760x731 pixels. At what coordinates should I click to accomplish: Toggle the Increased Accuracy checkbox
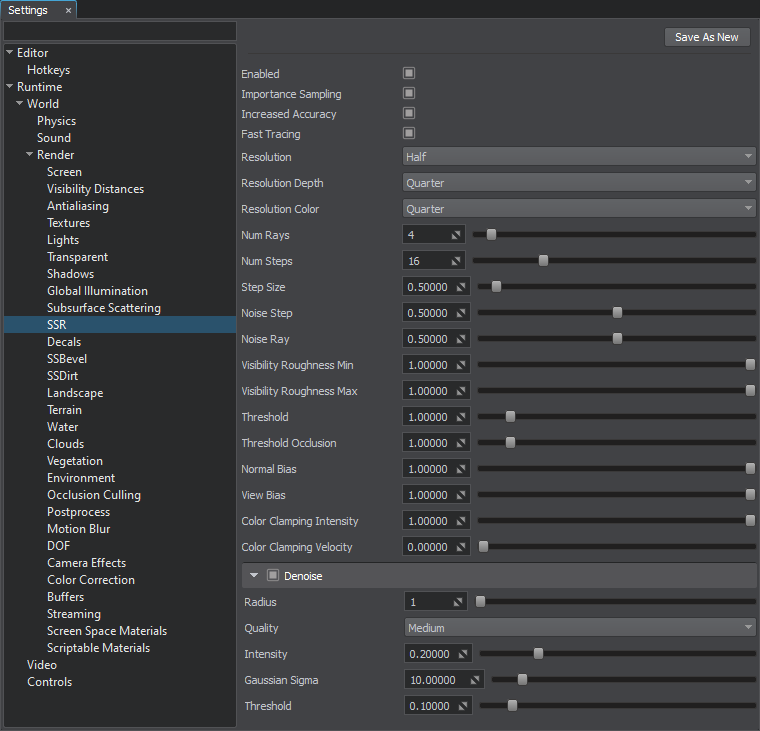(x=409, y=113)
